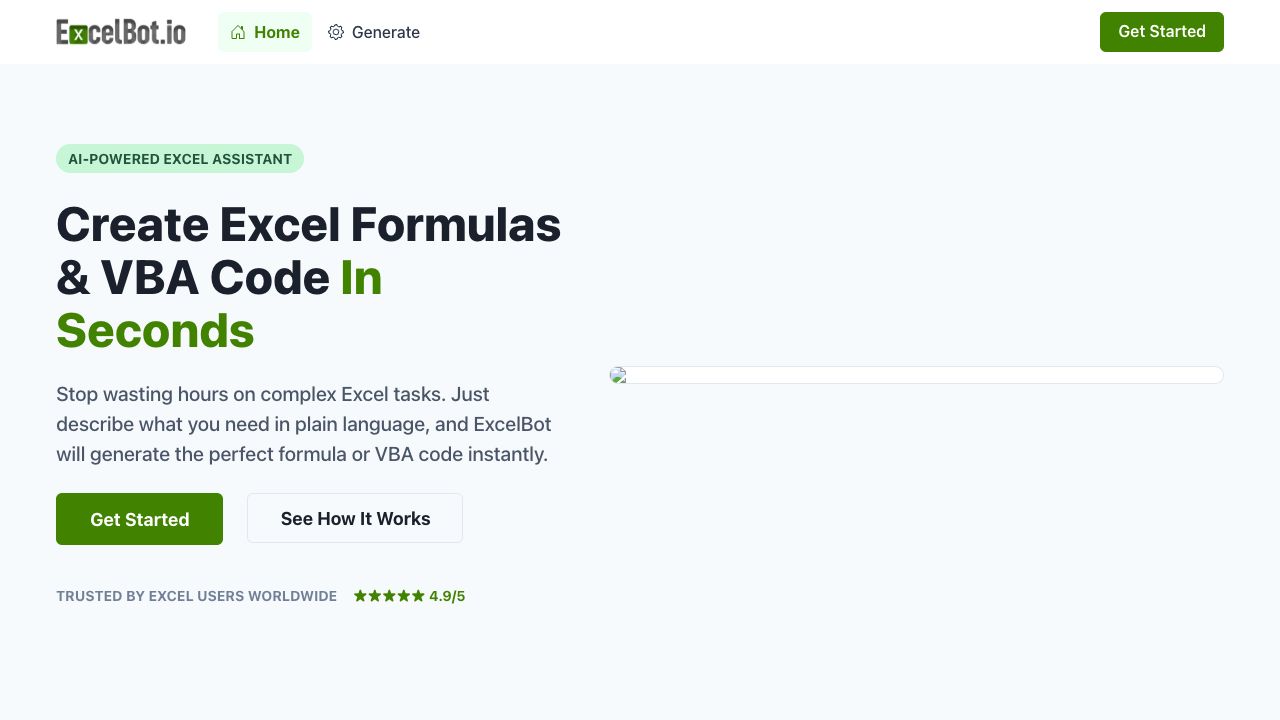Click the middle star of the rating
Screen dimensions: 1280x720
(389, 596)
